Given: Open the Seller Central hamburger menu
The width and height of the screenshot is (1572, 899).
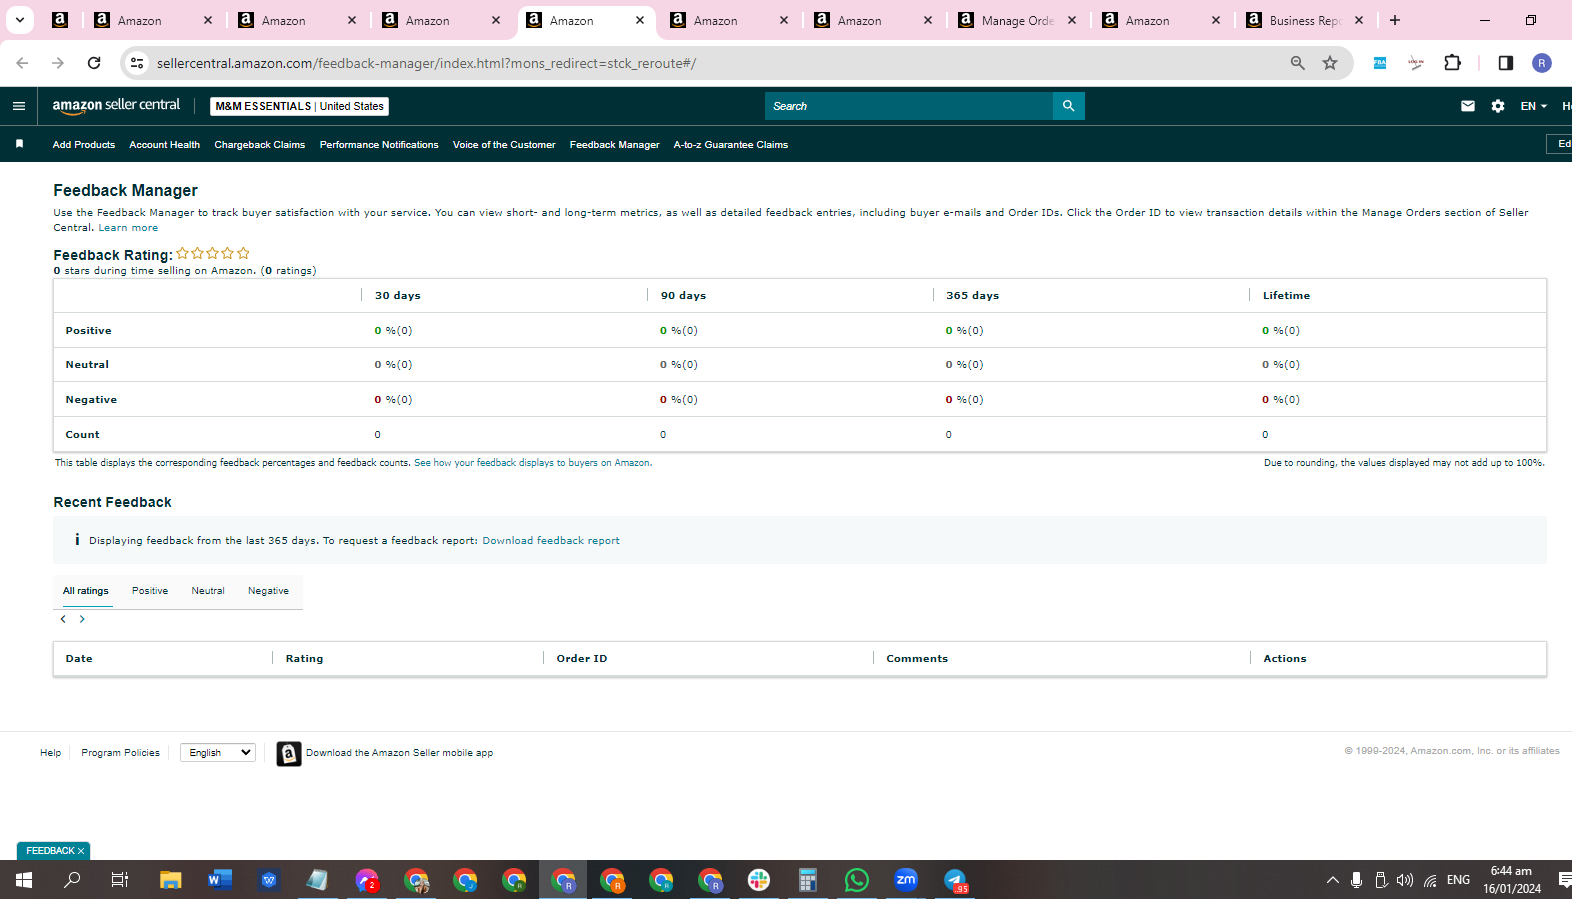Looking at the screenshot, I should (x=19, y=106).
